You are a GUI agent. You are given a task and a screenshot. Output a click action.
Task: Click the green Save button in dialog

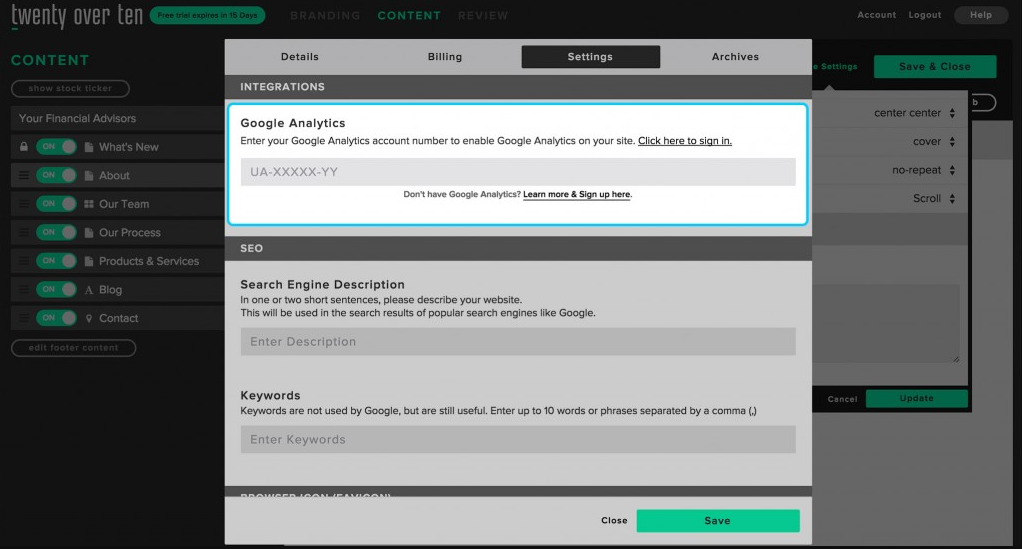pyautogui.click(x=718, y=520)
